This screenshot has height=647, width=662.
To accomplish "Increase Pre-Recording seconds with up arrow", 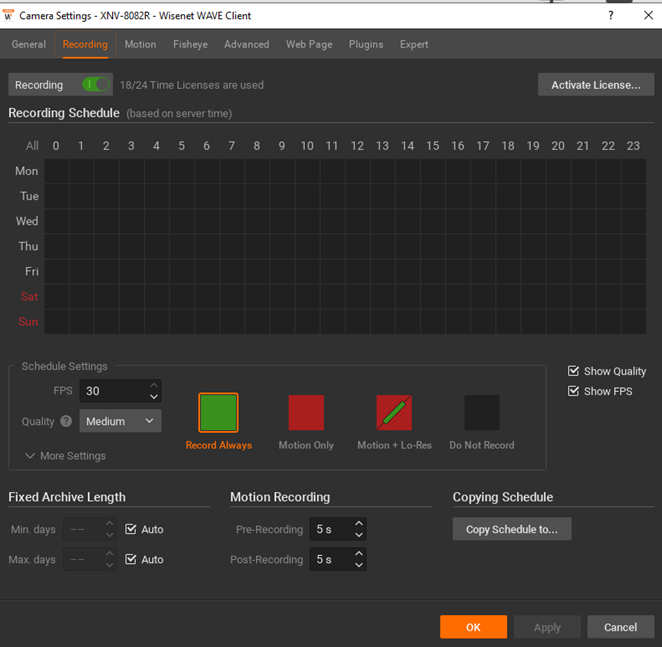I will click(x=359, y=523).
